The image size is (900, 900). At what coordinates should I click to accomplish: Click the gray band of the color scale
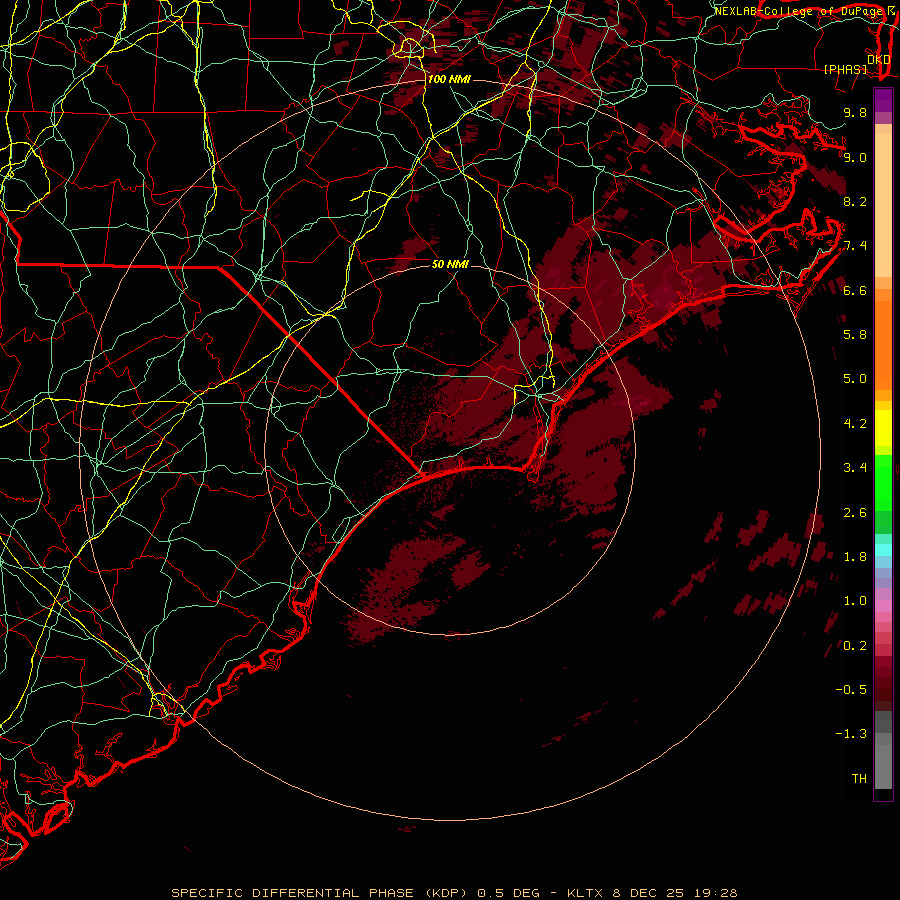(x=883, y=749)
